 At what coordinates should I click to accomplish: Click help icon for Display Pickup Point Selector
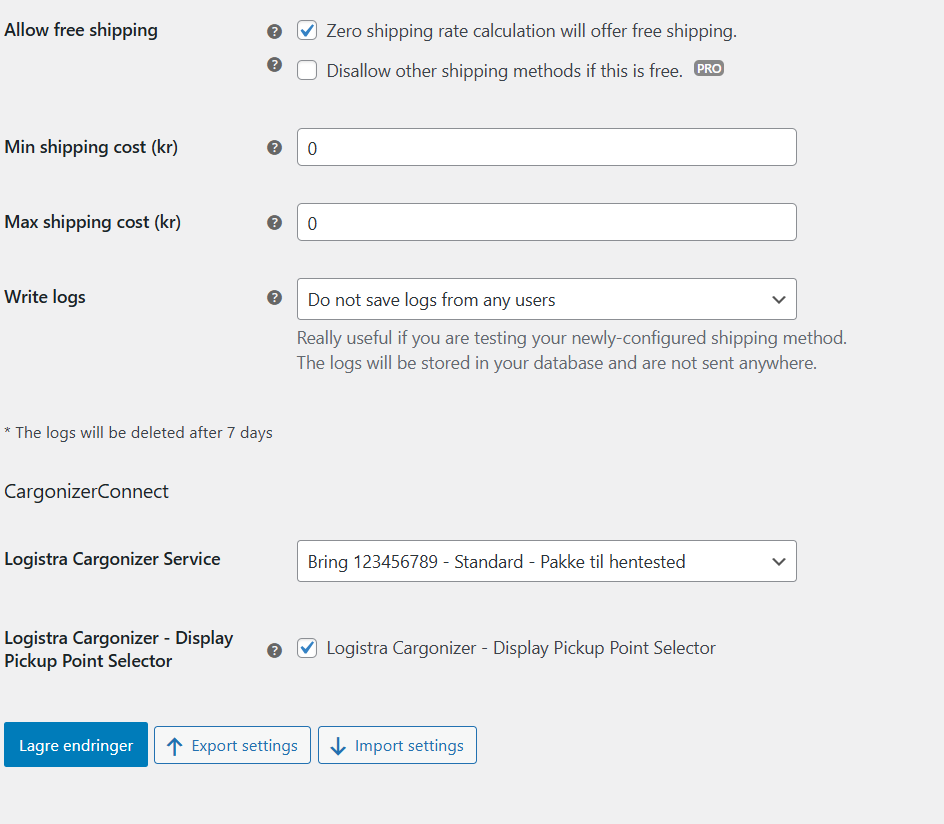pos(275,650)
